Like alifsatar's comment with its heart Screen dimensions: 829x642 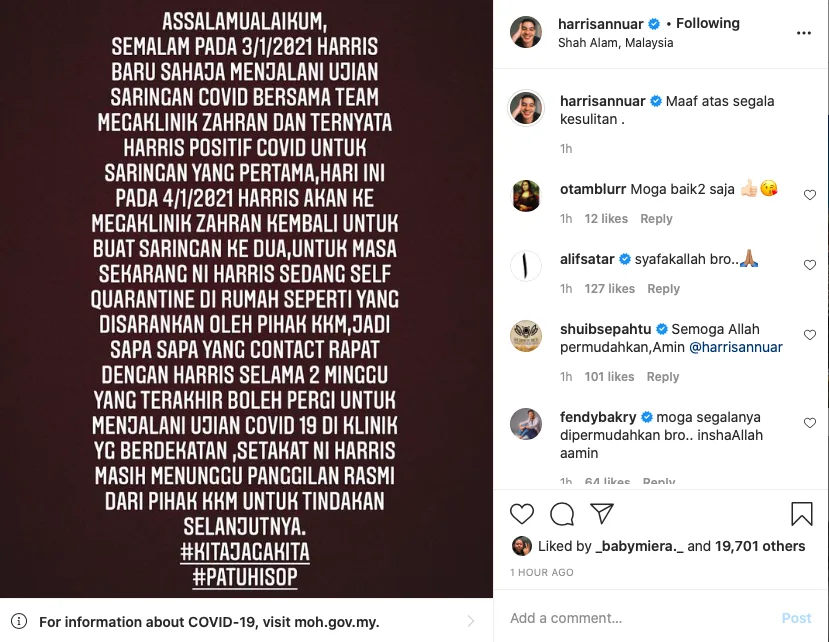(810, 265)
